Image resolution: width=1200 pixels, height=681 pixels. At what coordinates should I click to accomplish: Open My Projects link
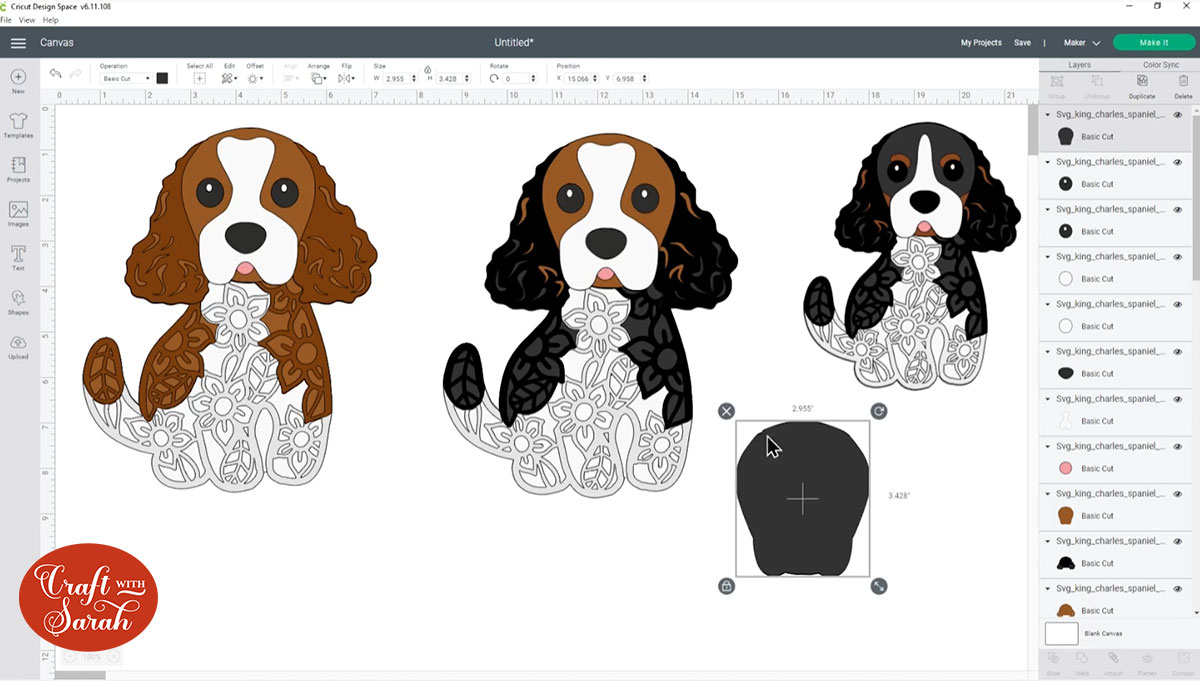pyautogui.click(x=981, y=43)
